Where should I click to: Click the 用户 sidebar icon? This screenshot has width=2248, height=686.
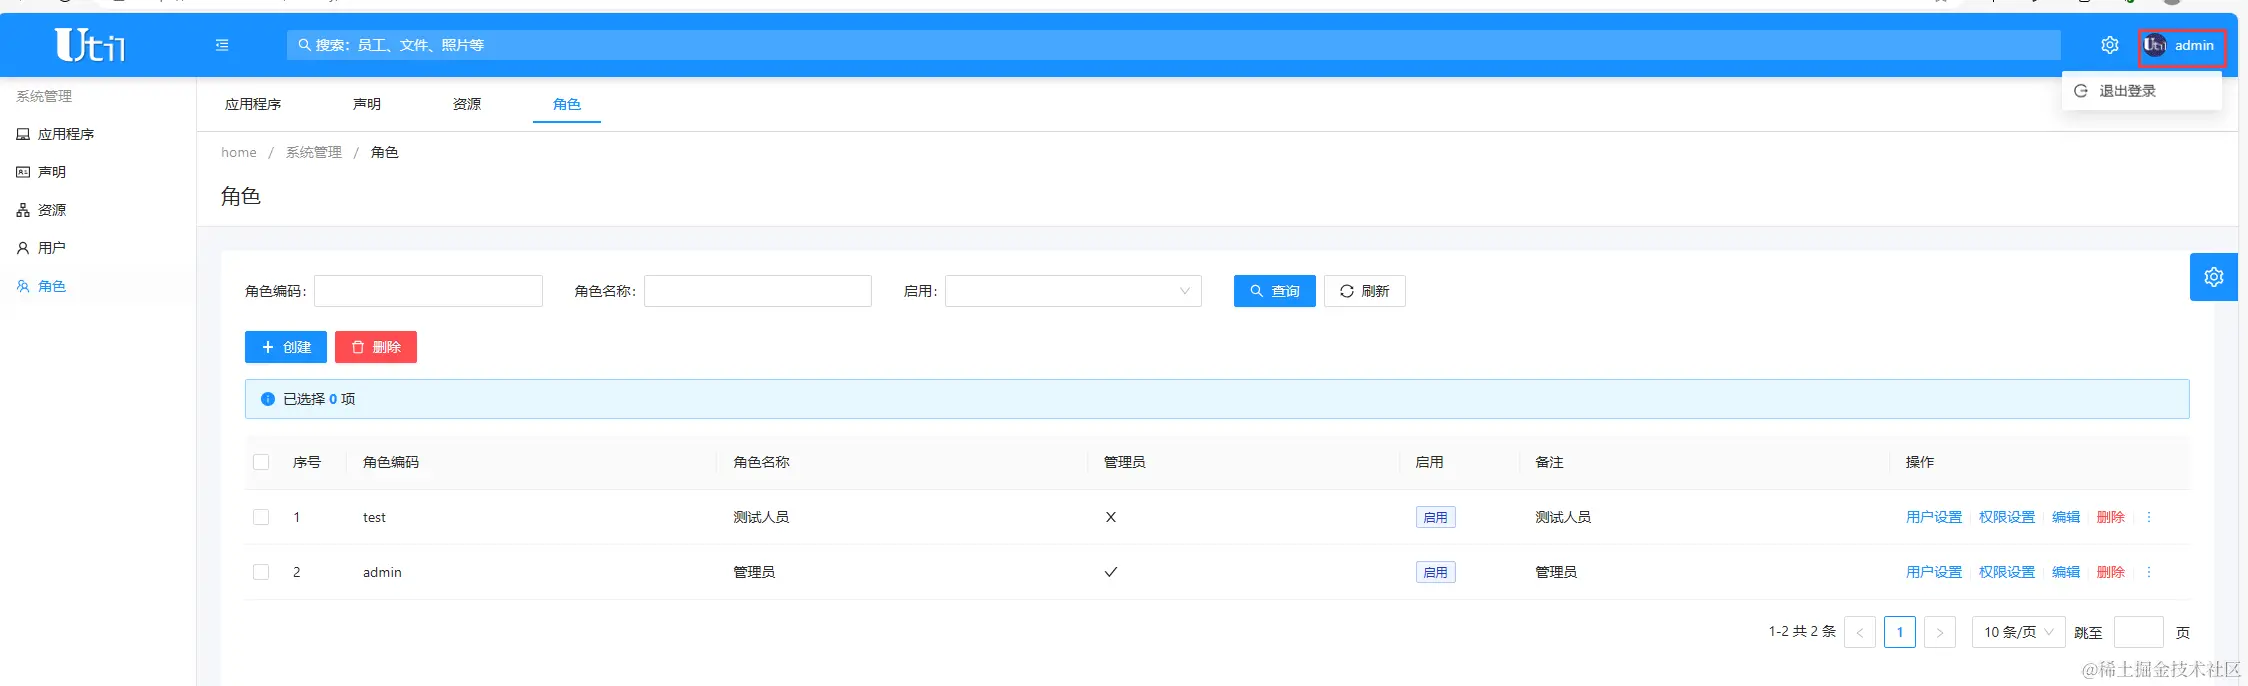coord(23,248)
